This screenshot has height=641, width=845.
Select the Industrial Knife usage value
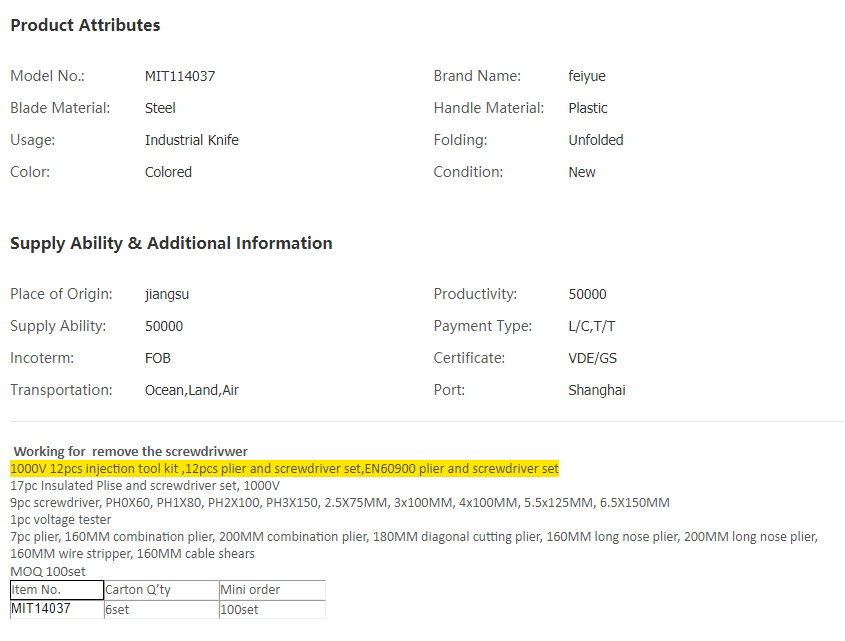[192, 140]
